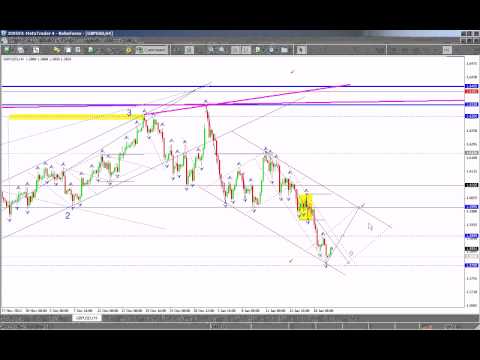Select the wave label 3 on chart
The image size is (480, 360).
[x=129, y=113]
